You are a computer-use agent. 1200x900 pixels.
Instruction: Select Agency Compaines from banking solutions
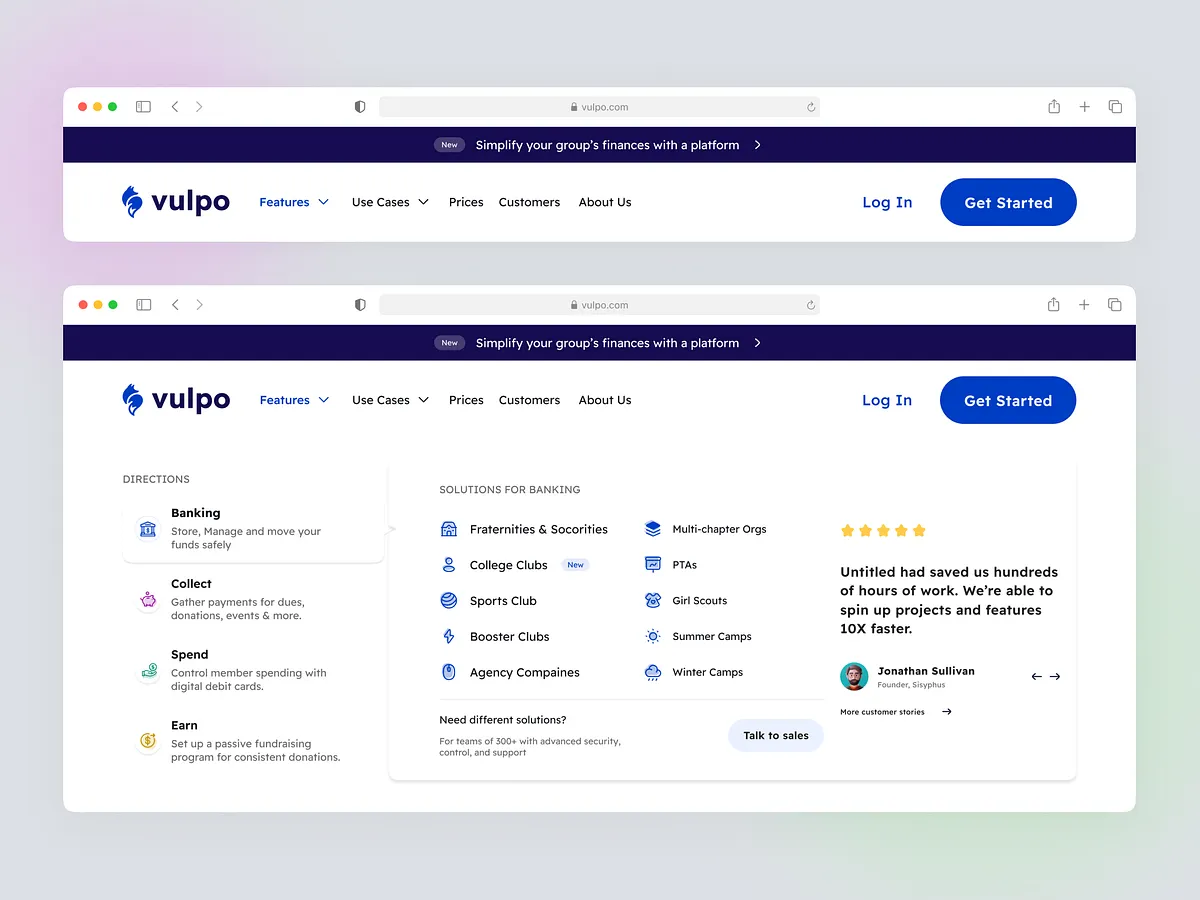[524, 673]
